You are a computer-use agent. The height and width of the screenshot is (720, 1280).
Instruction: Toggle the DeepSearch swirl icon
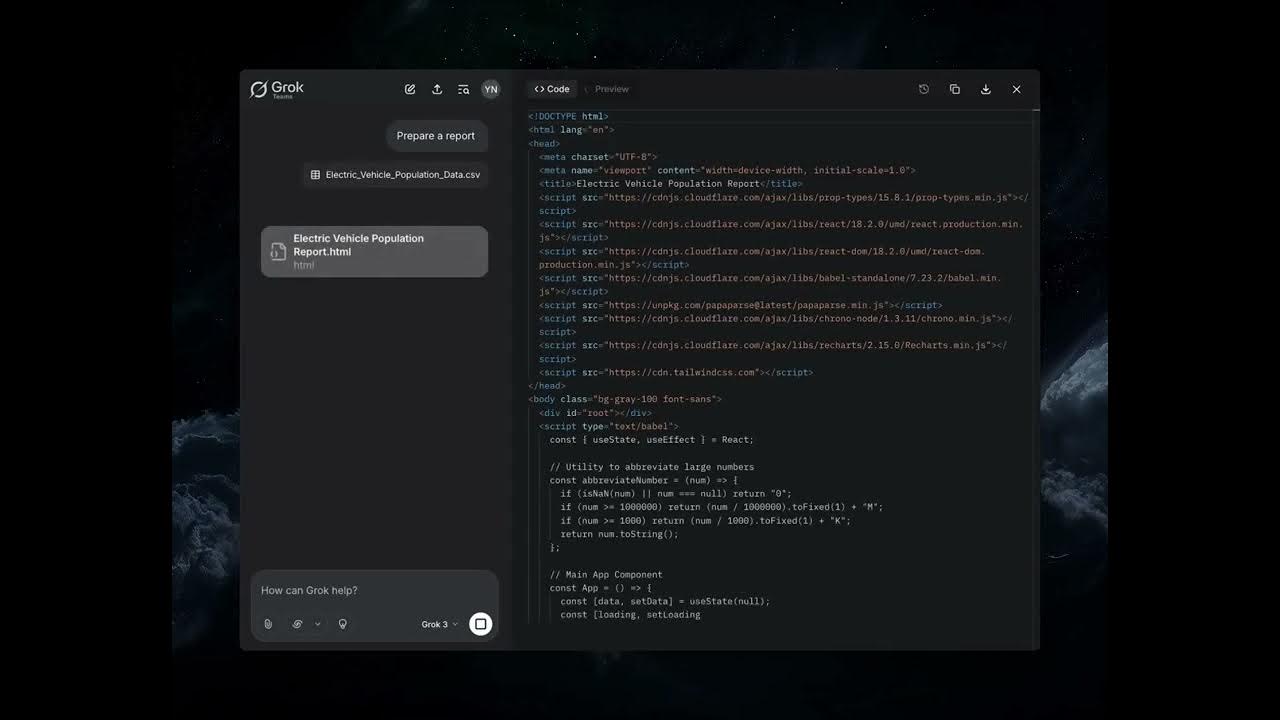(x=297, y=624)
